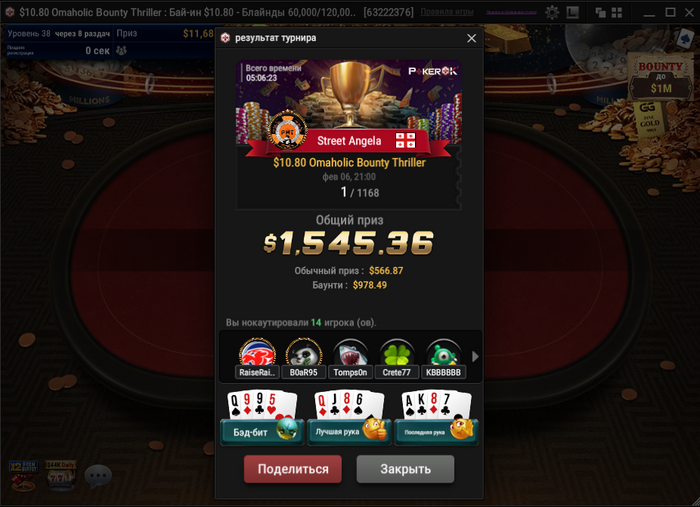
Task: Open the Fish Buffet promo icon
Action: click(x=23, y=476)
